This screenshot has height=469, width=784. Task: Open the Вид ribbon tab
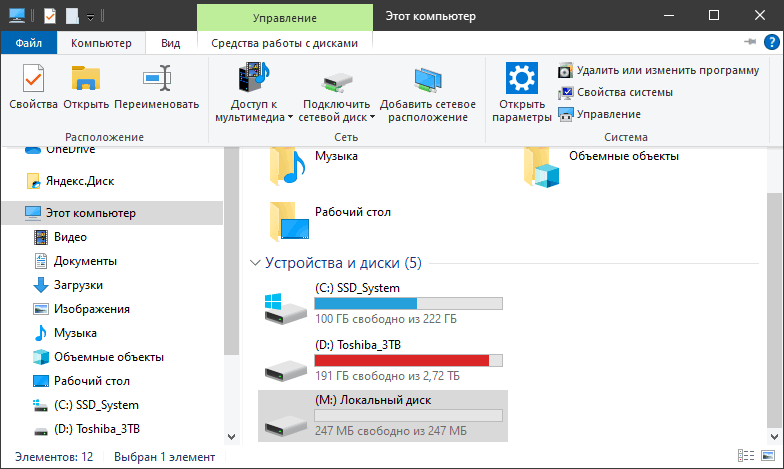coord(171,43)
